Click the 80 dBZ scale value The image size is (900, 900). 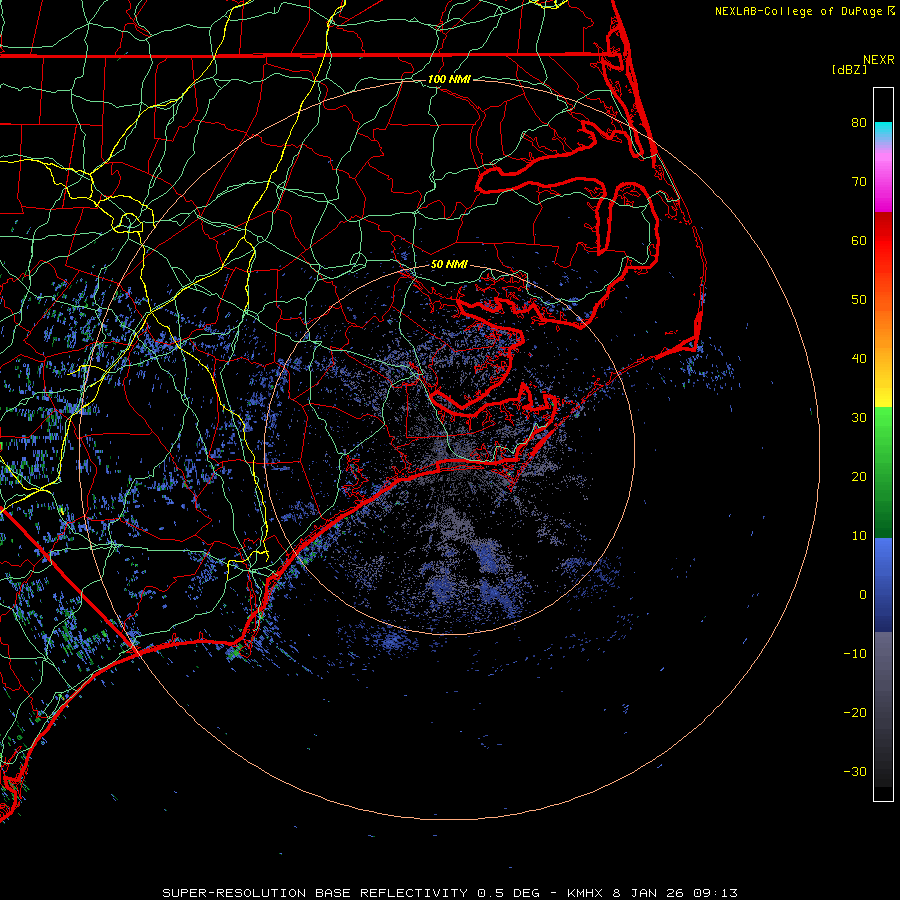pyautogui.click(x=859, y=122)
